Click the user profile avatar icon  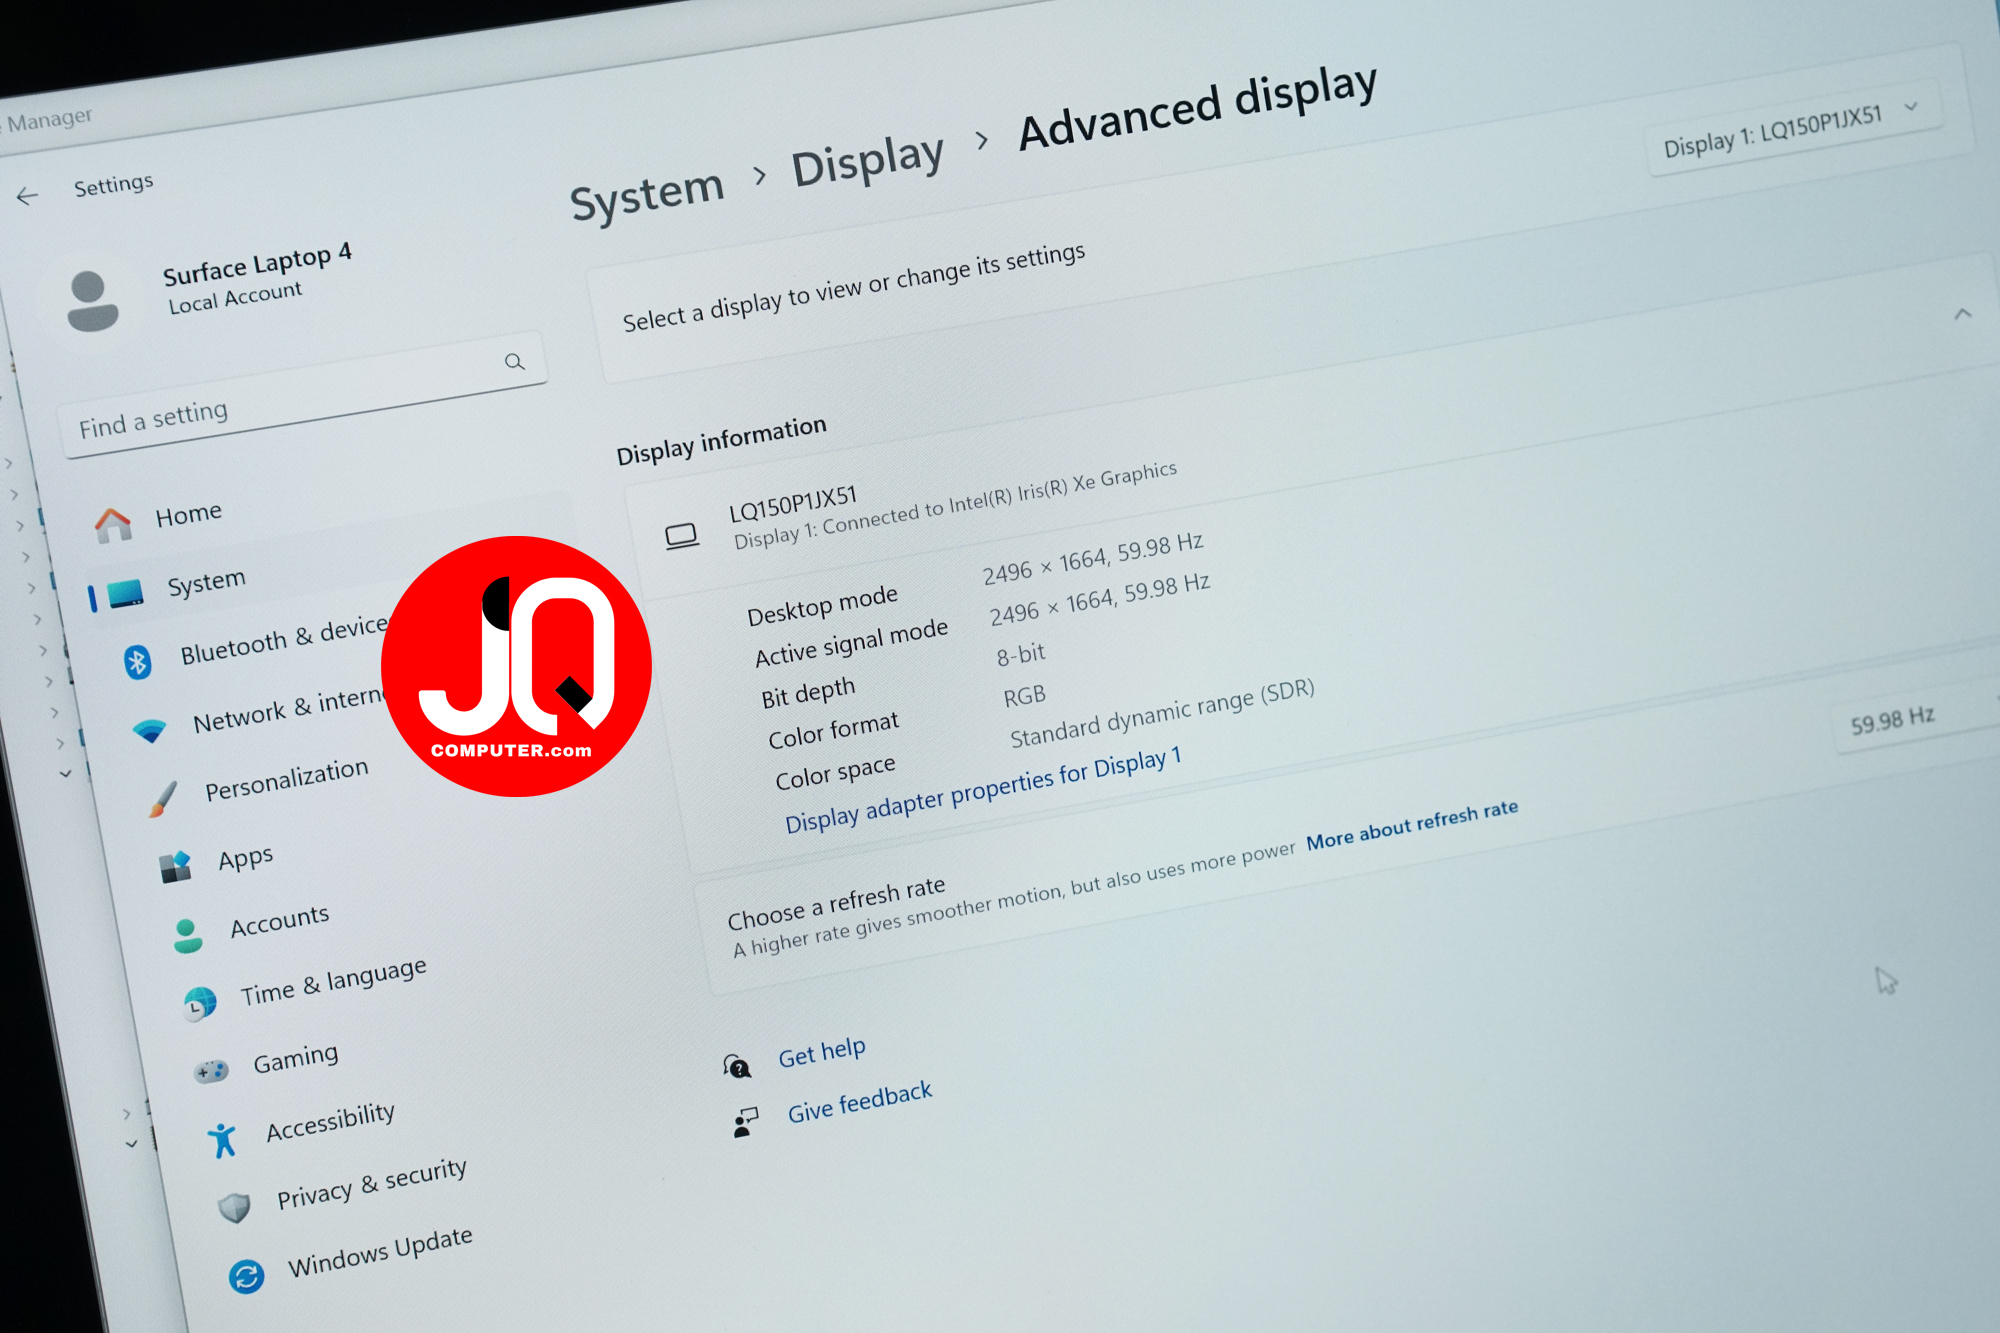(92, 302)
